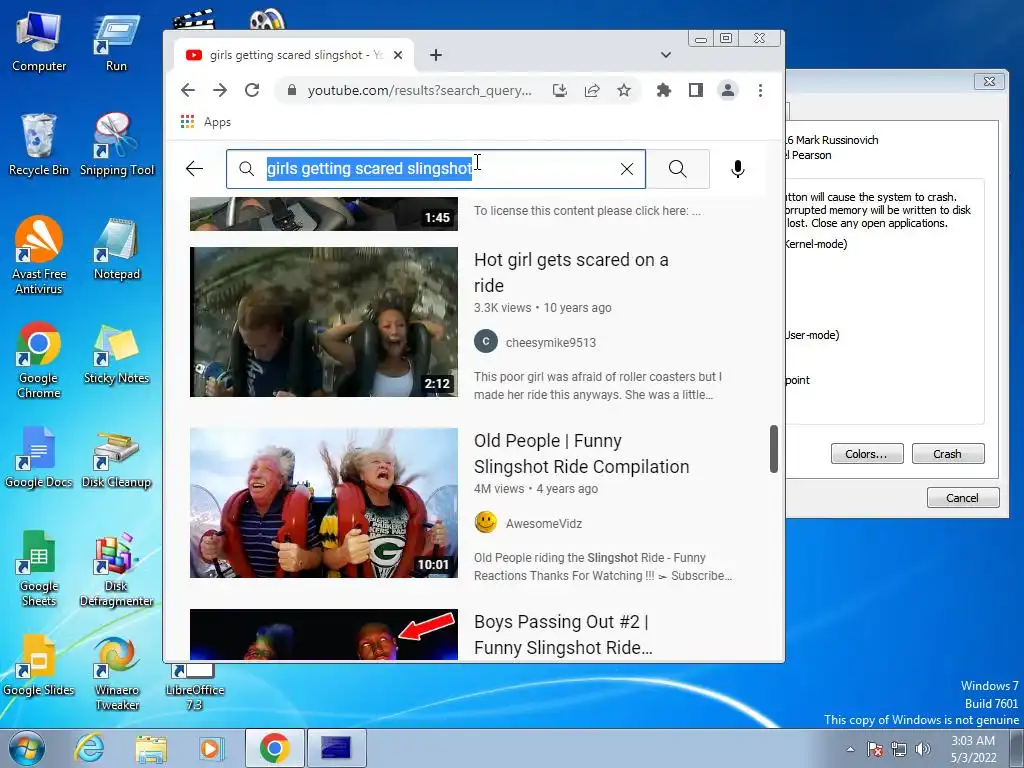Open the Apps shortcut in bookmarks bar

click(x=206, y=122)
